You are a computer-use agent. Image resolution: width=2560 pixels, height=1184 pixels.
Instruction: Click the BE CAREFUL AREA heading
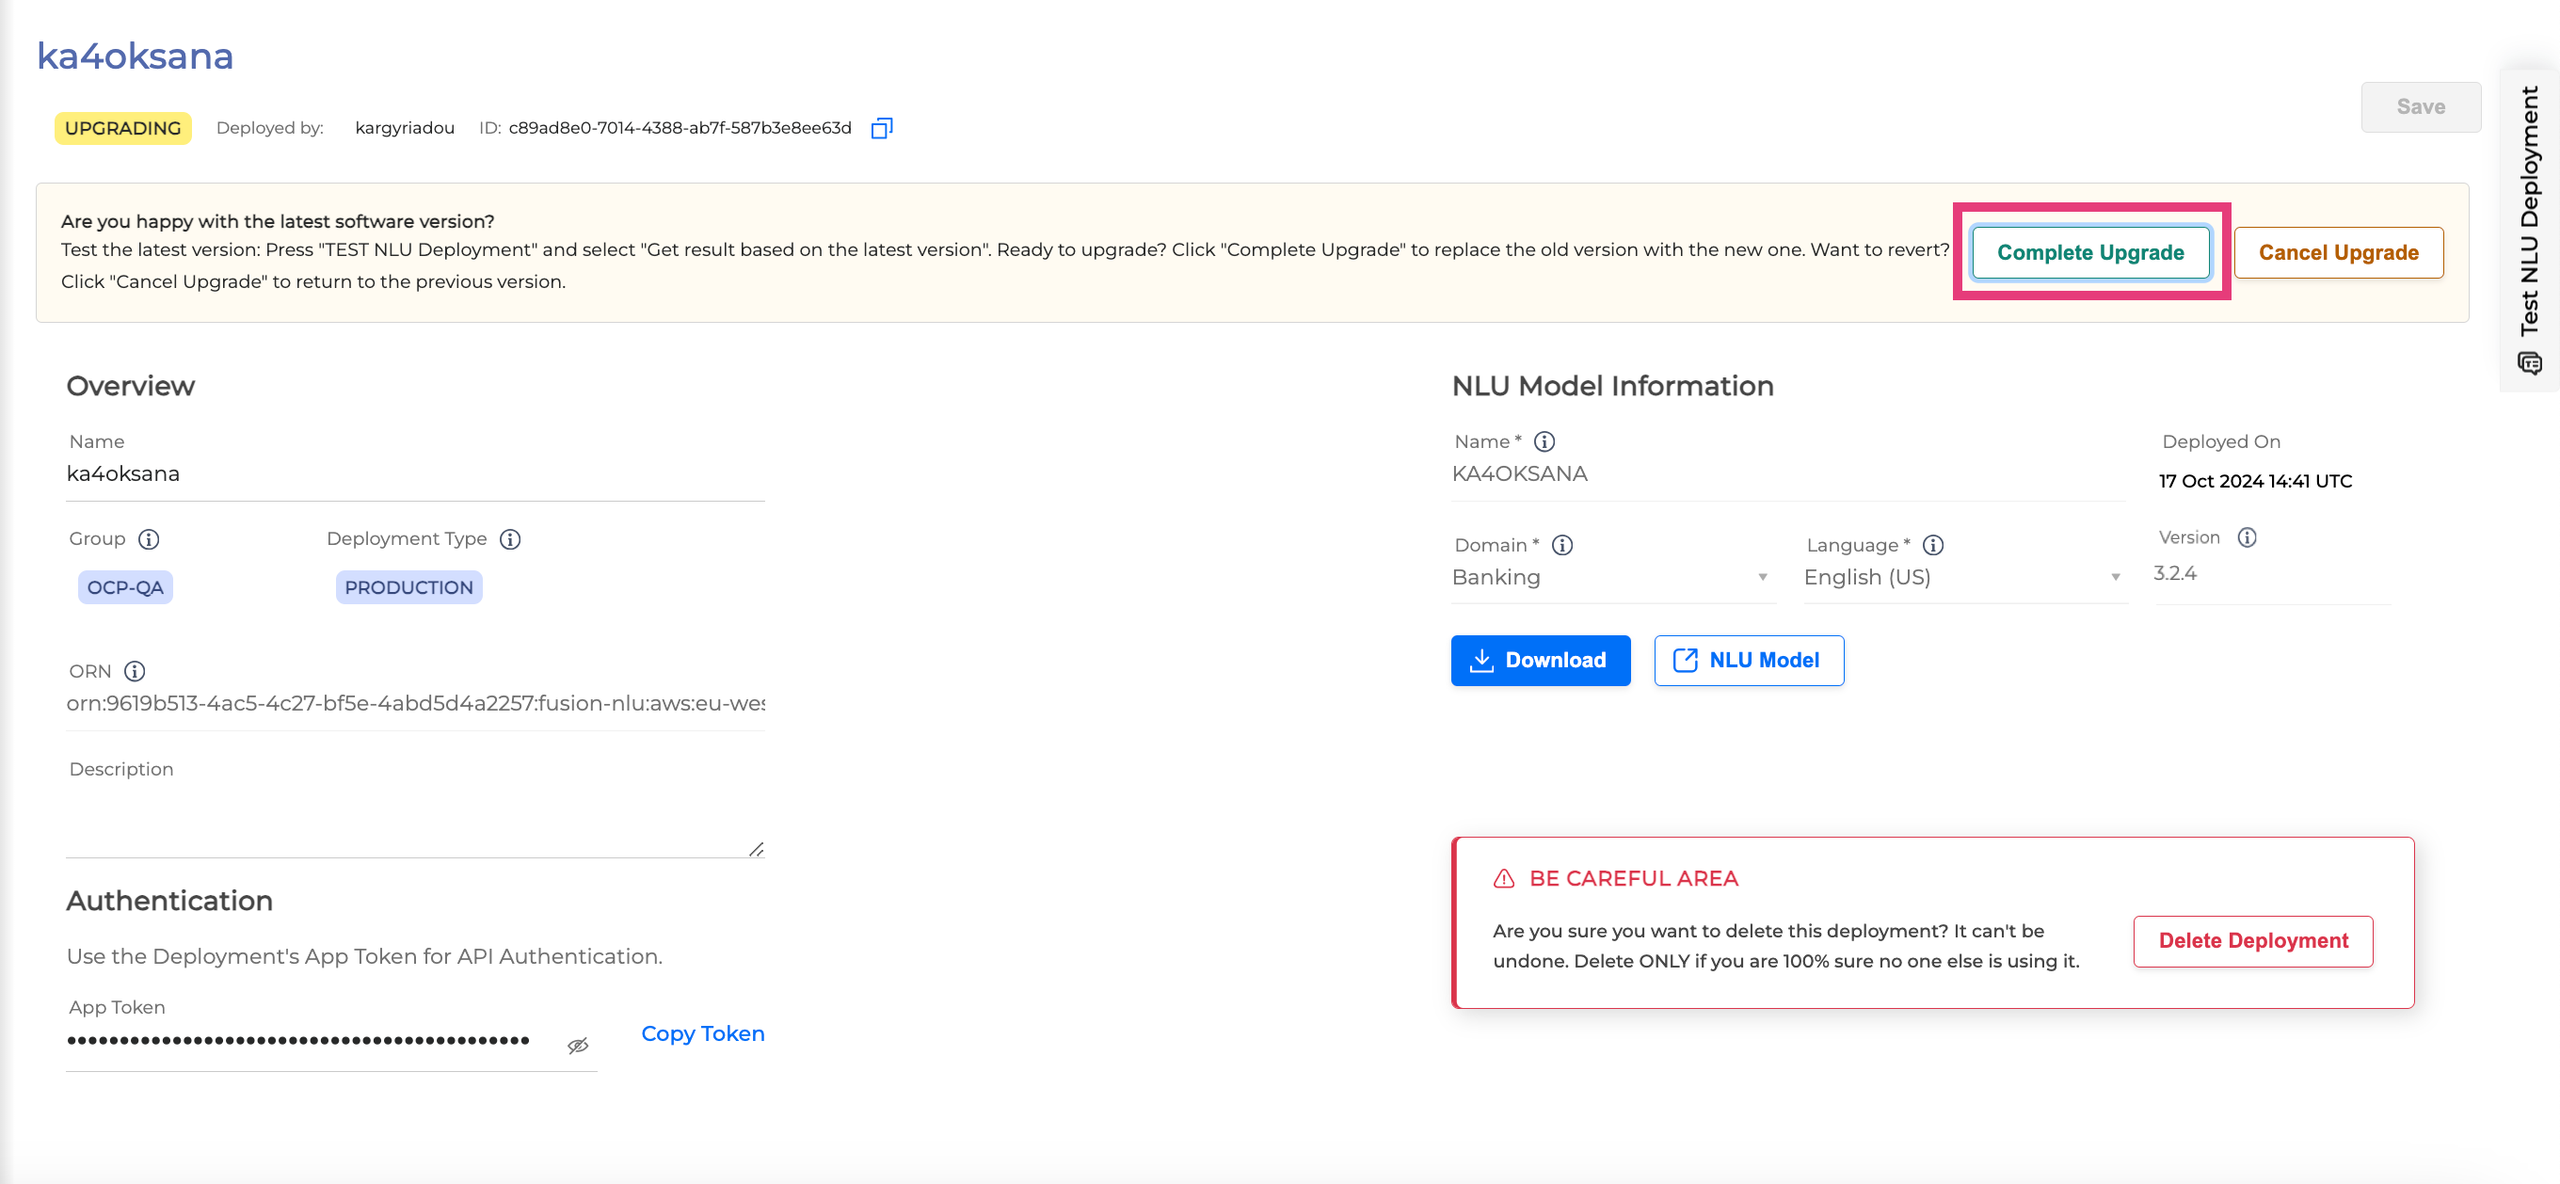(x=1634, y=879)
